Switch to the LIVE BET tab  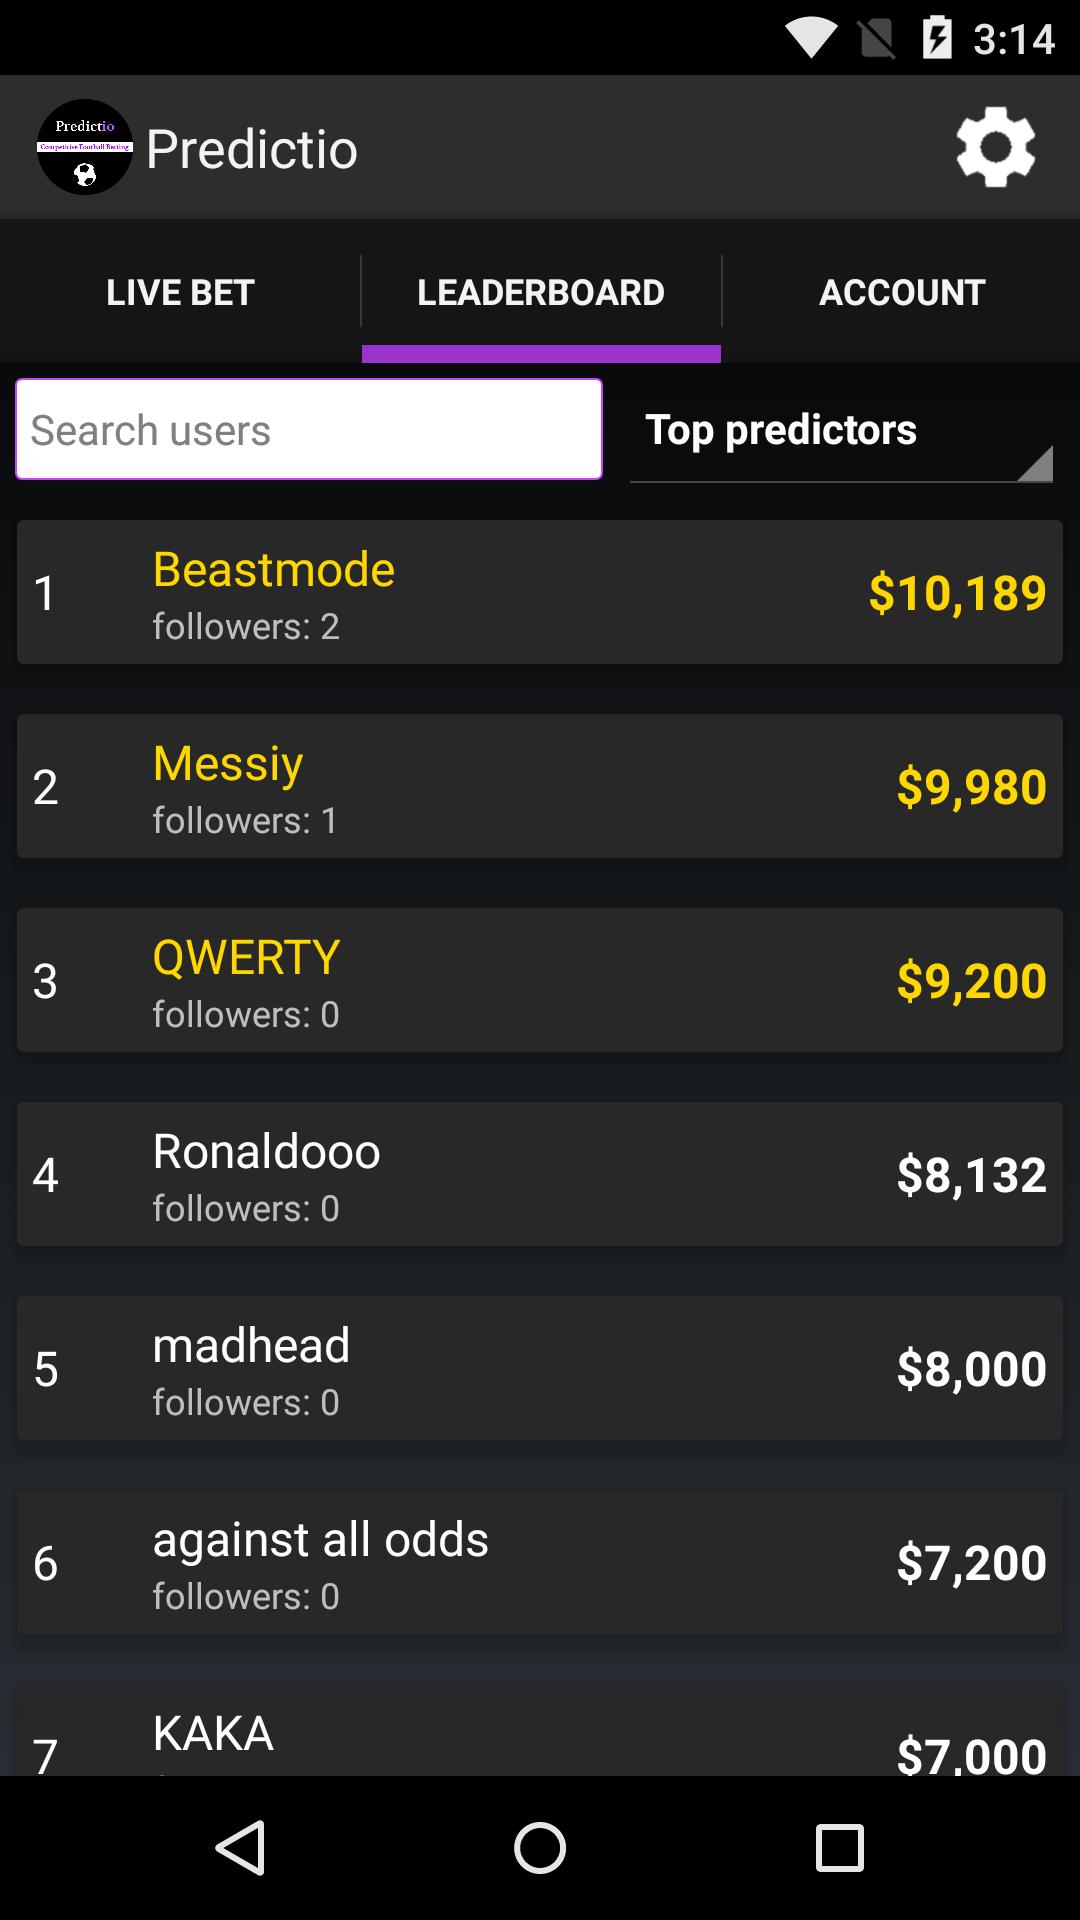180,291
